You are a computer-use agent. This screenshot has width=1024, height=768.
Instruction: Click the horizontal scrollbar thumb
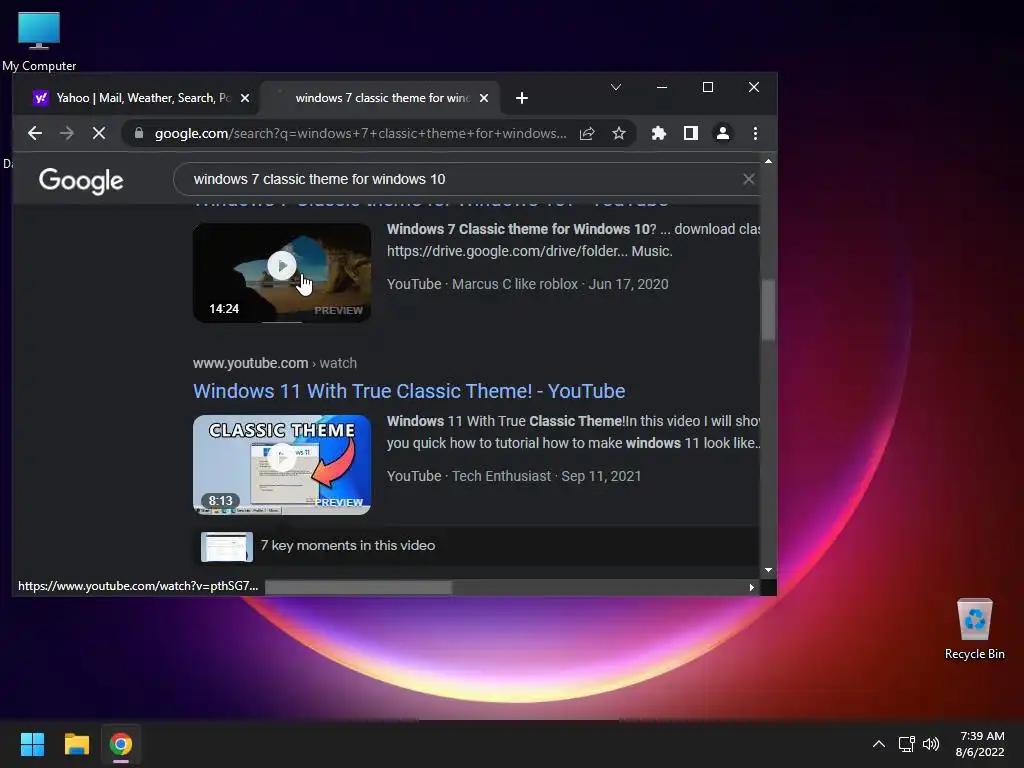pyautogui.click(x=358, y=587)
